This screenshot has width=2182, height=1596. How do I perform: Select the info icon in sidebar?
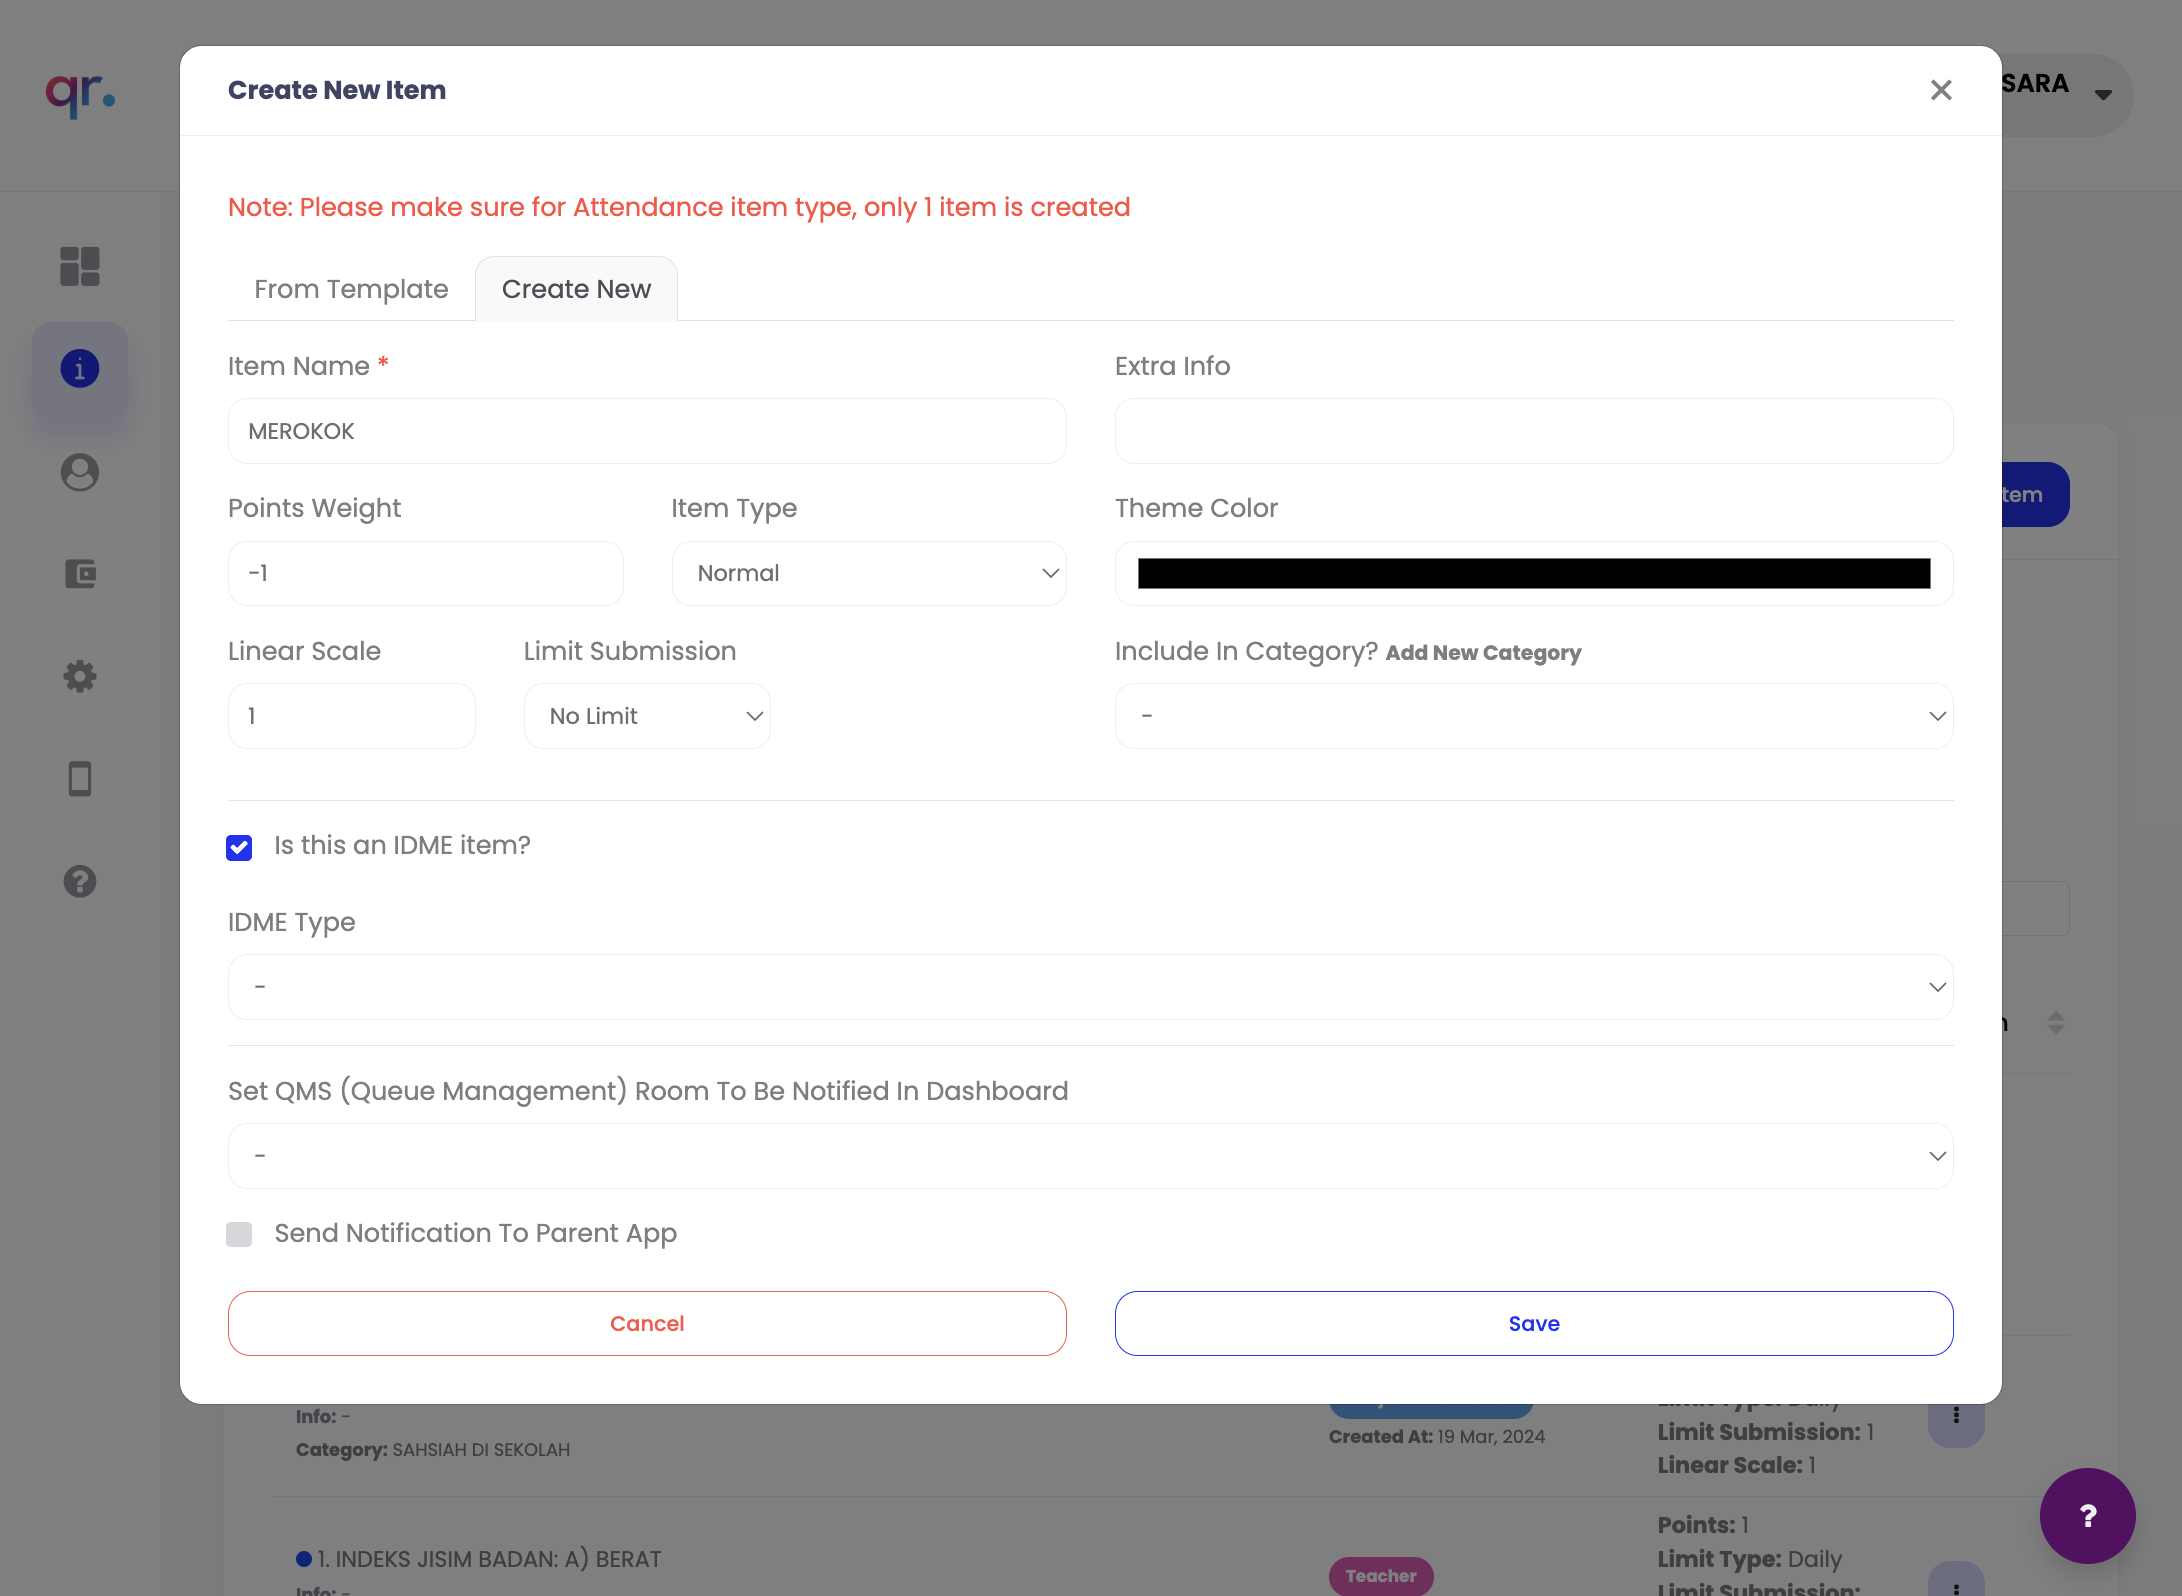[x=80, y=369]
